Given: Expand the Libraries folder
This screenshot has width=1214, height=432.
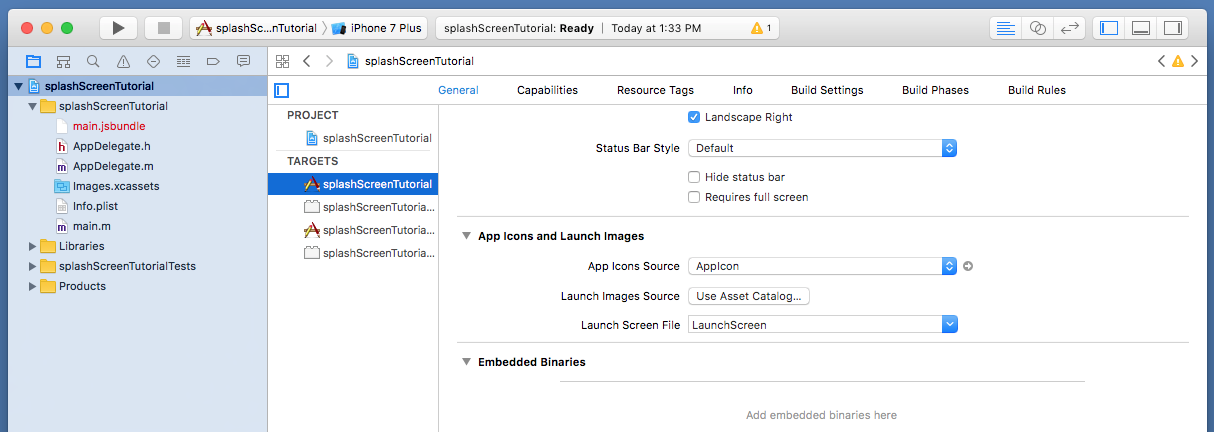Looking at the screenshot, I should point(33,246).
